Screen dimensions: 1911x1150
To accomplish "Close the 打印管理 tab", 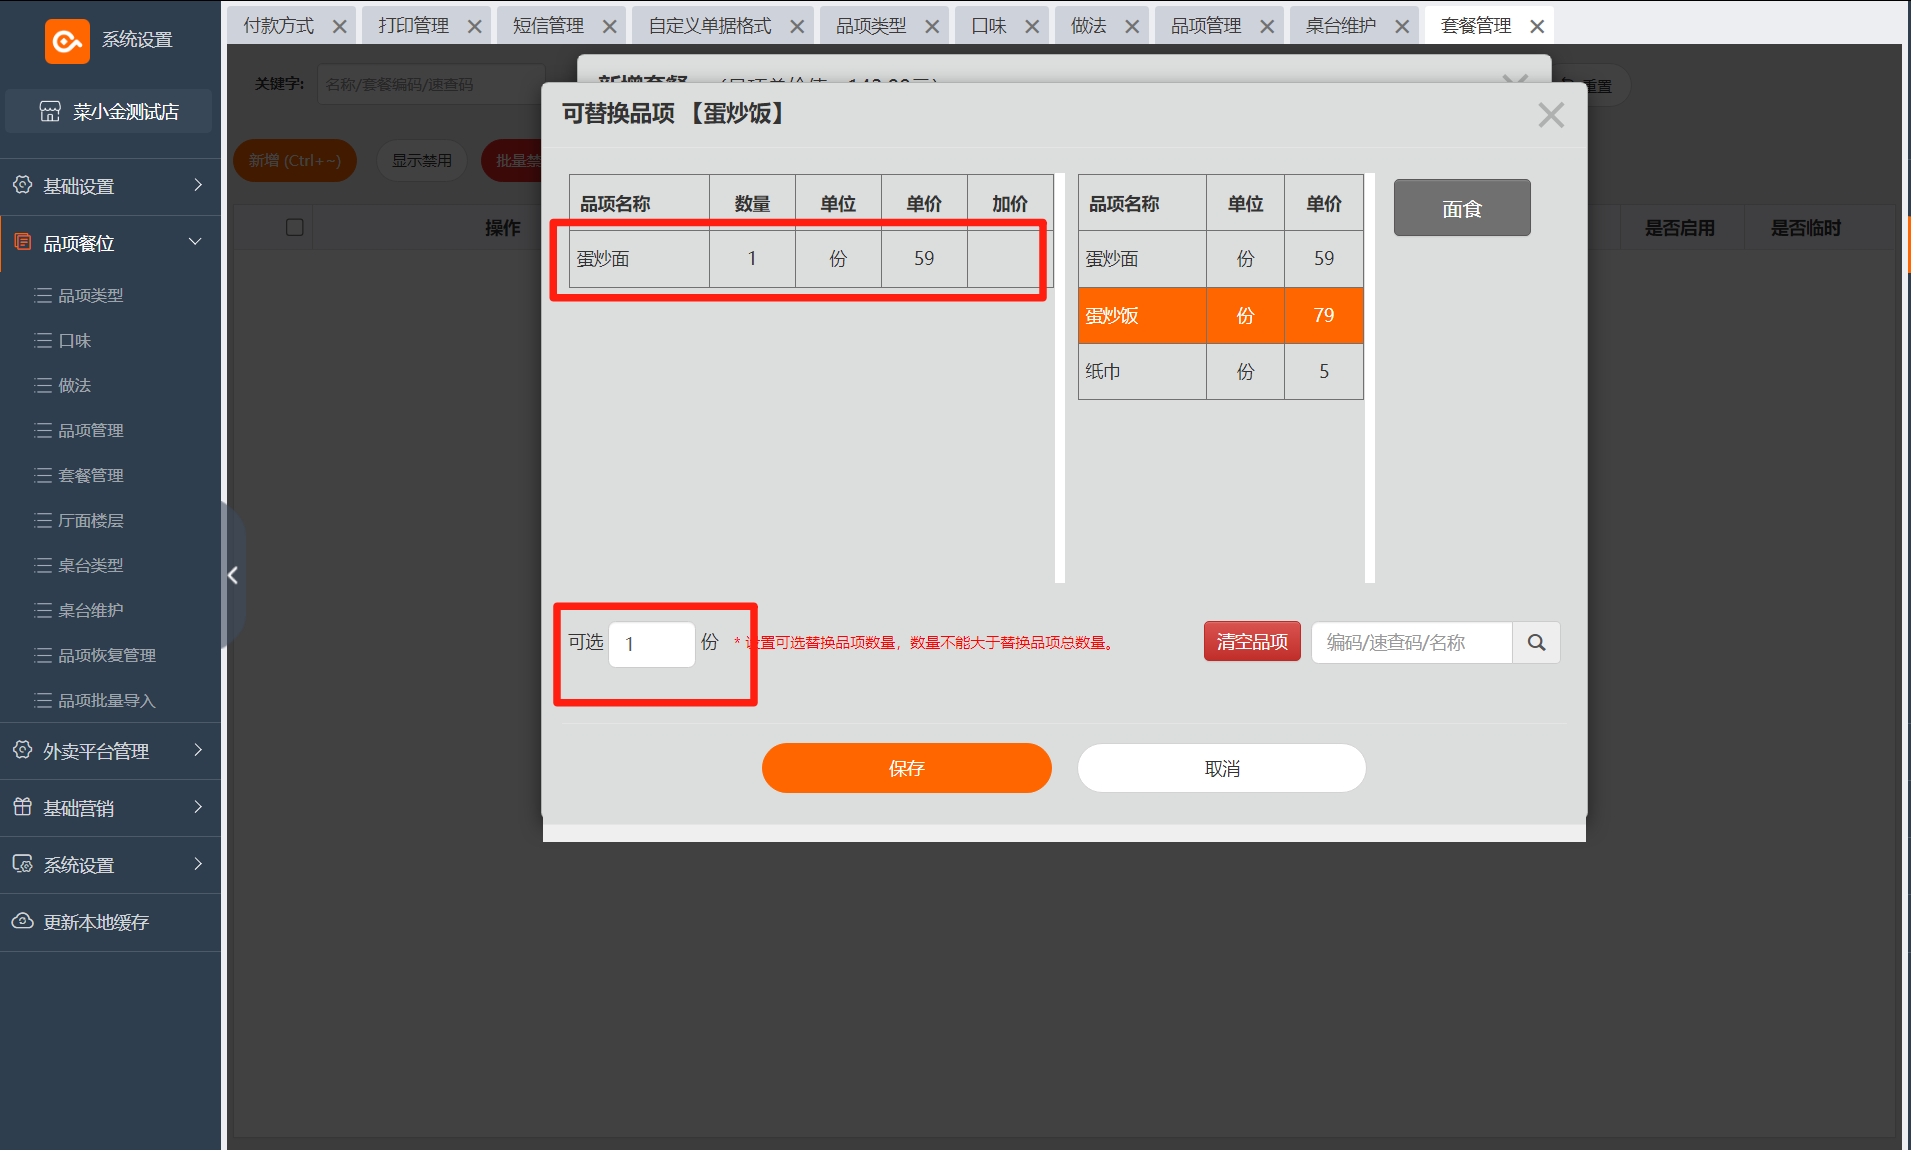I will [x=475, y=26].
